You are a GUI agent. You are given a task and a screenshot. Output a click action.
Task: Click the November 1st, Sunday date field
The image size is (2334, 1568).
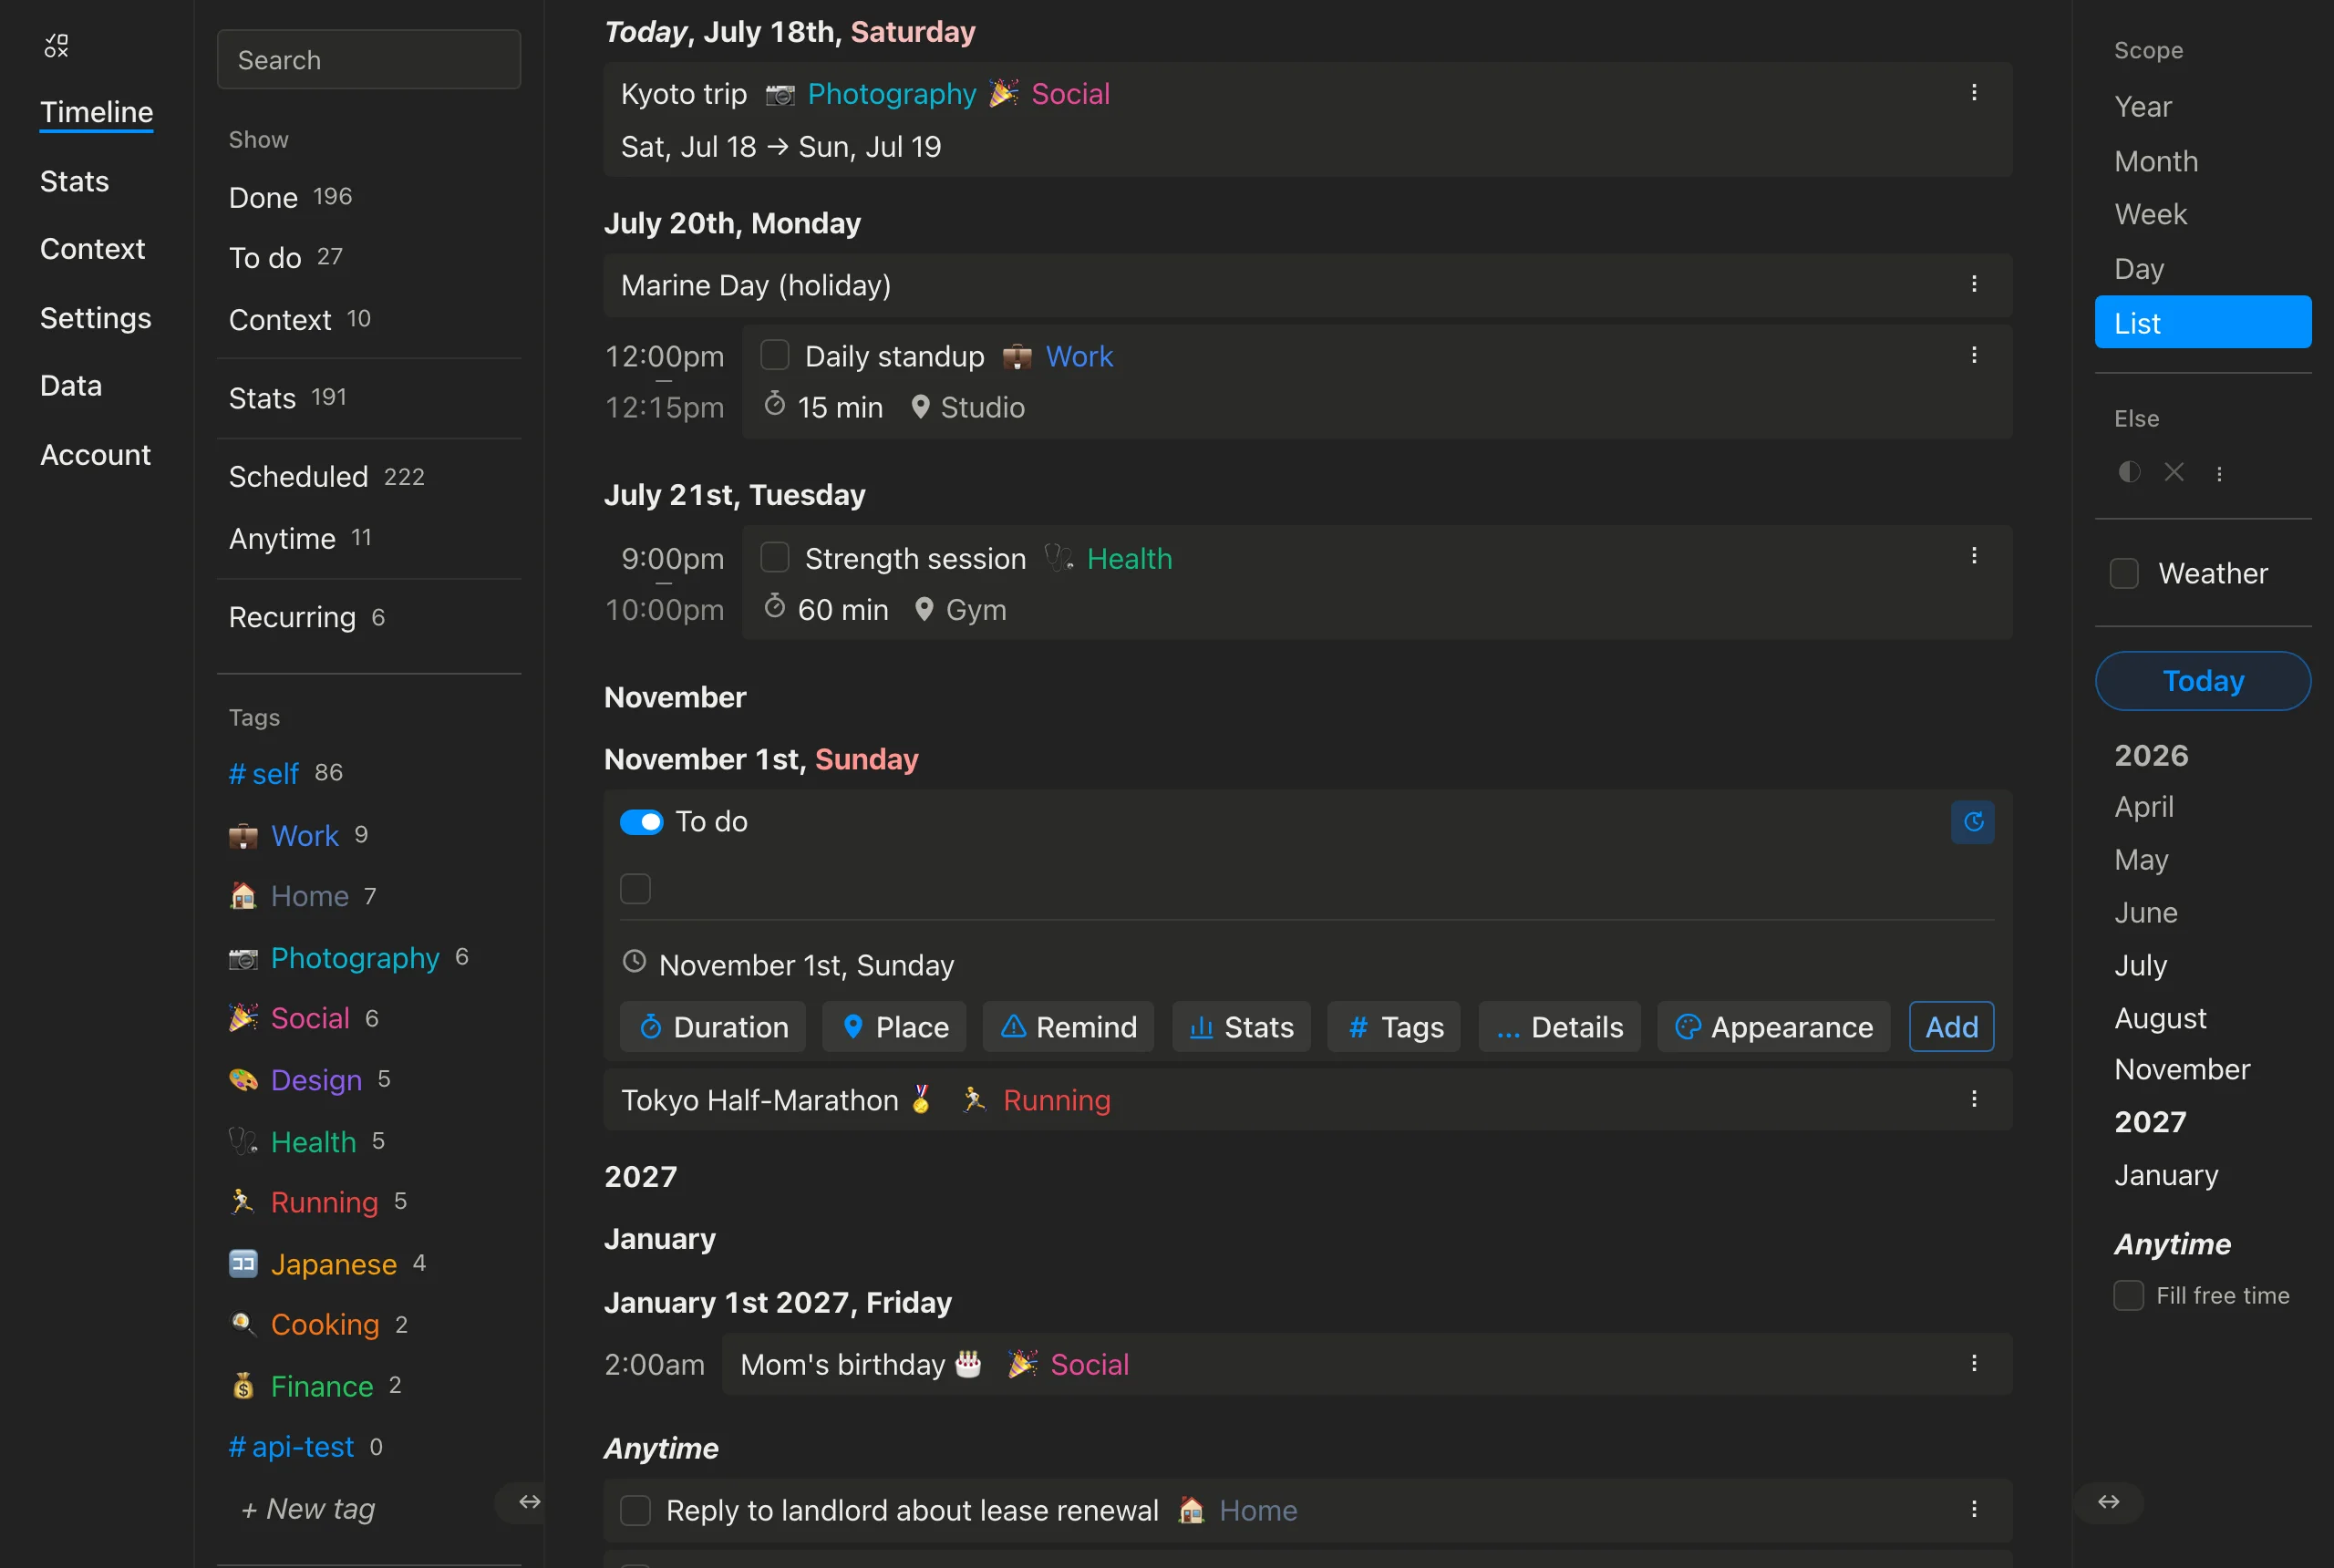[806, 965]
